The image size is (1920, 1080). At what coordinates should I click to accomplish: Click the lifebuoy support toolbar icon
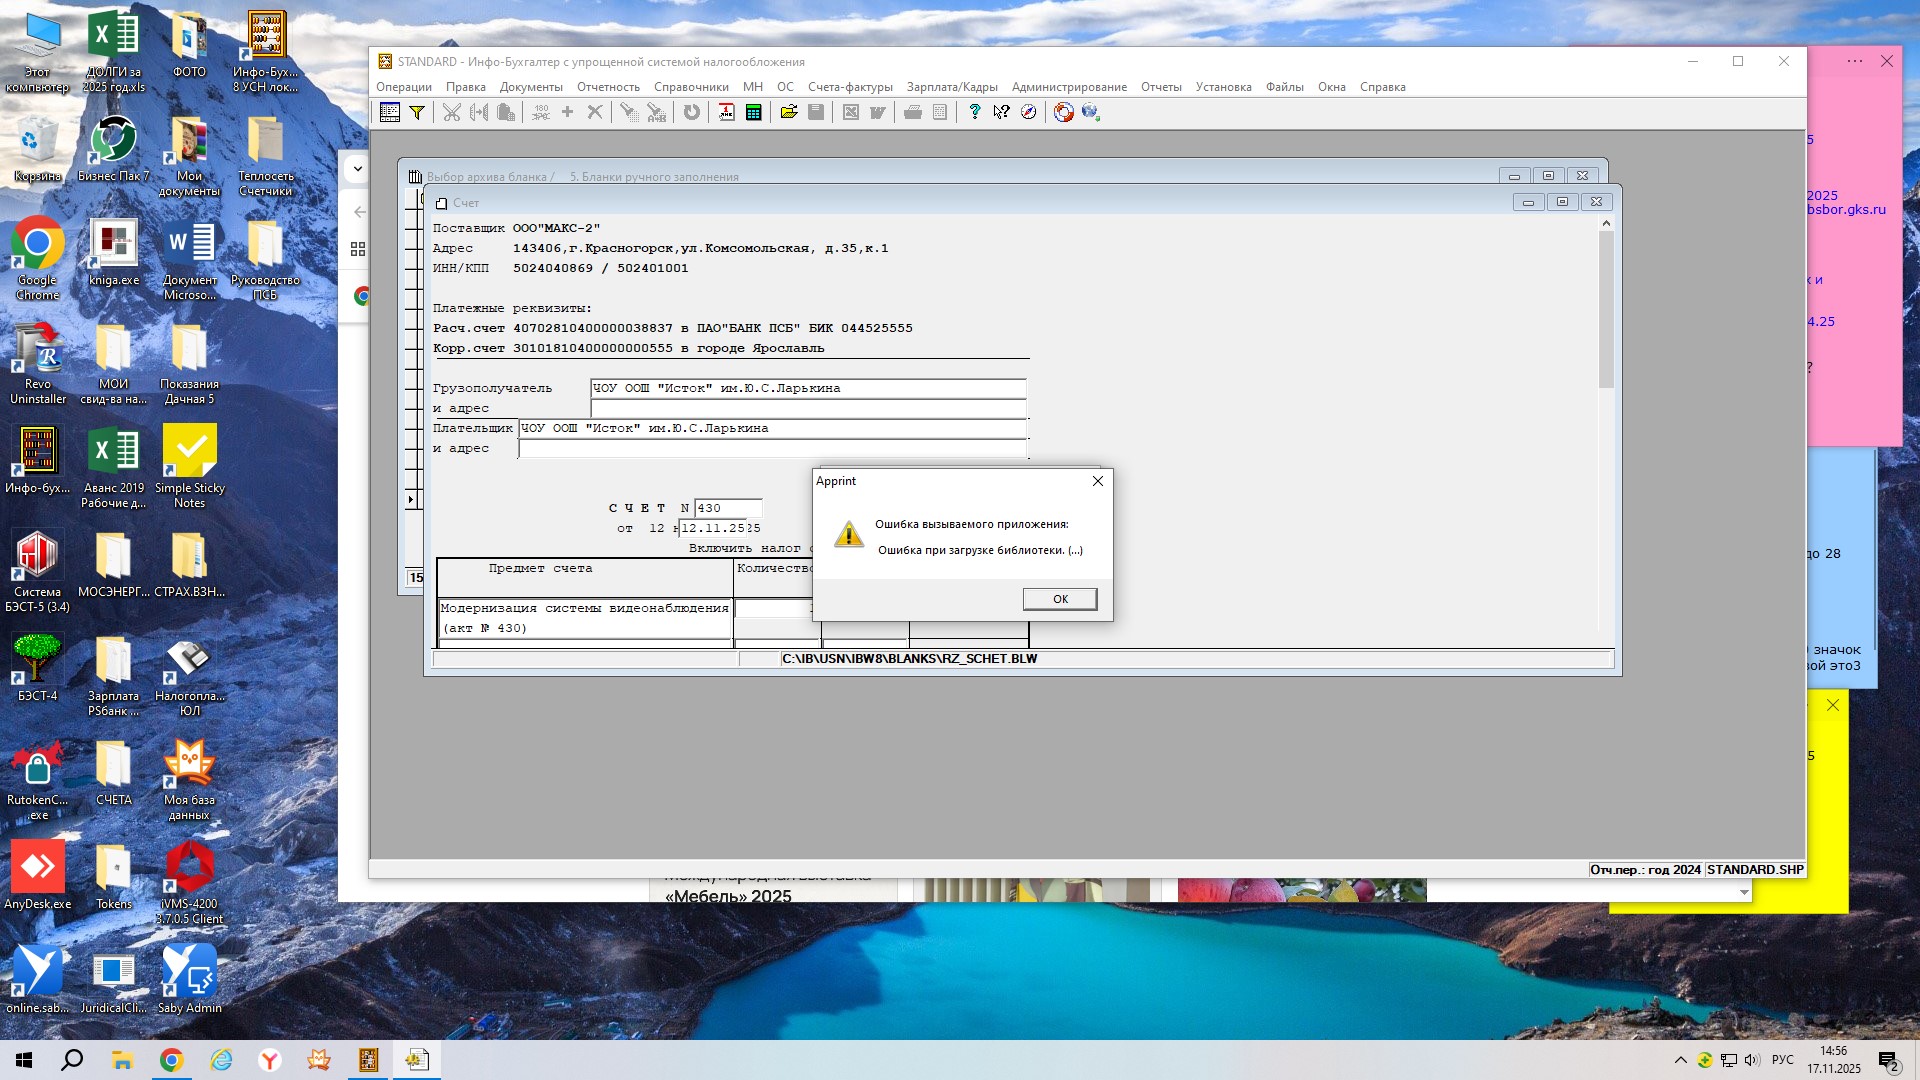coord(1063,113)
